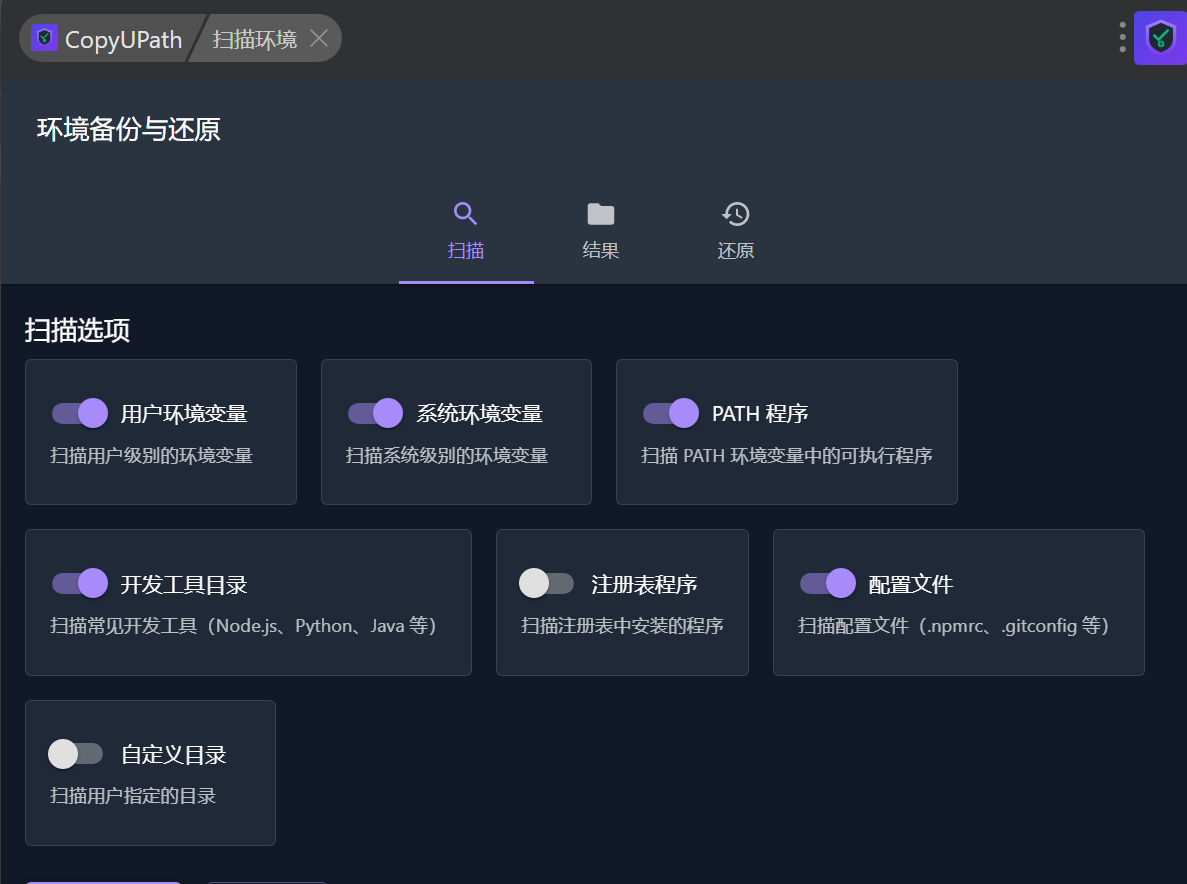
Task: Close the 扫描环境 tab with X
Action: [319, 39]
